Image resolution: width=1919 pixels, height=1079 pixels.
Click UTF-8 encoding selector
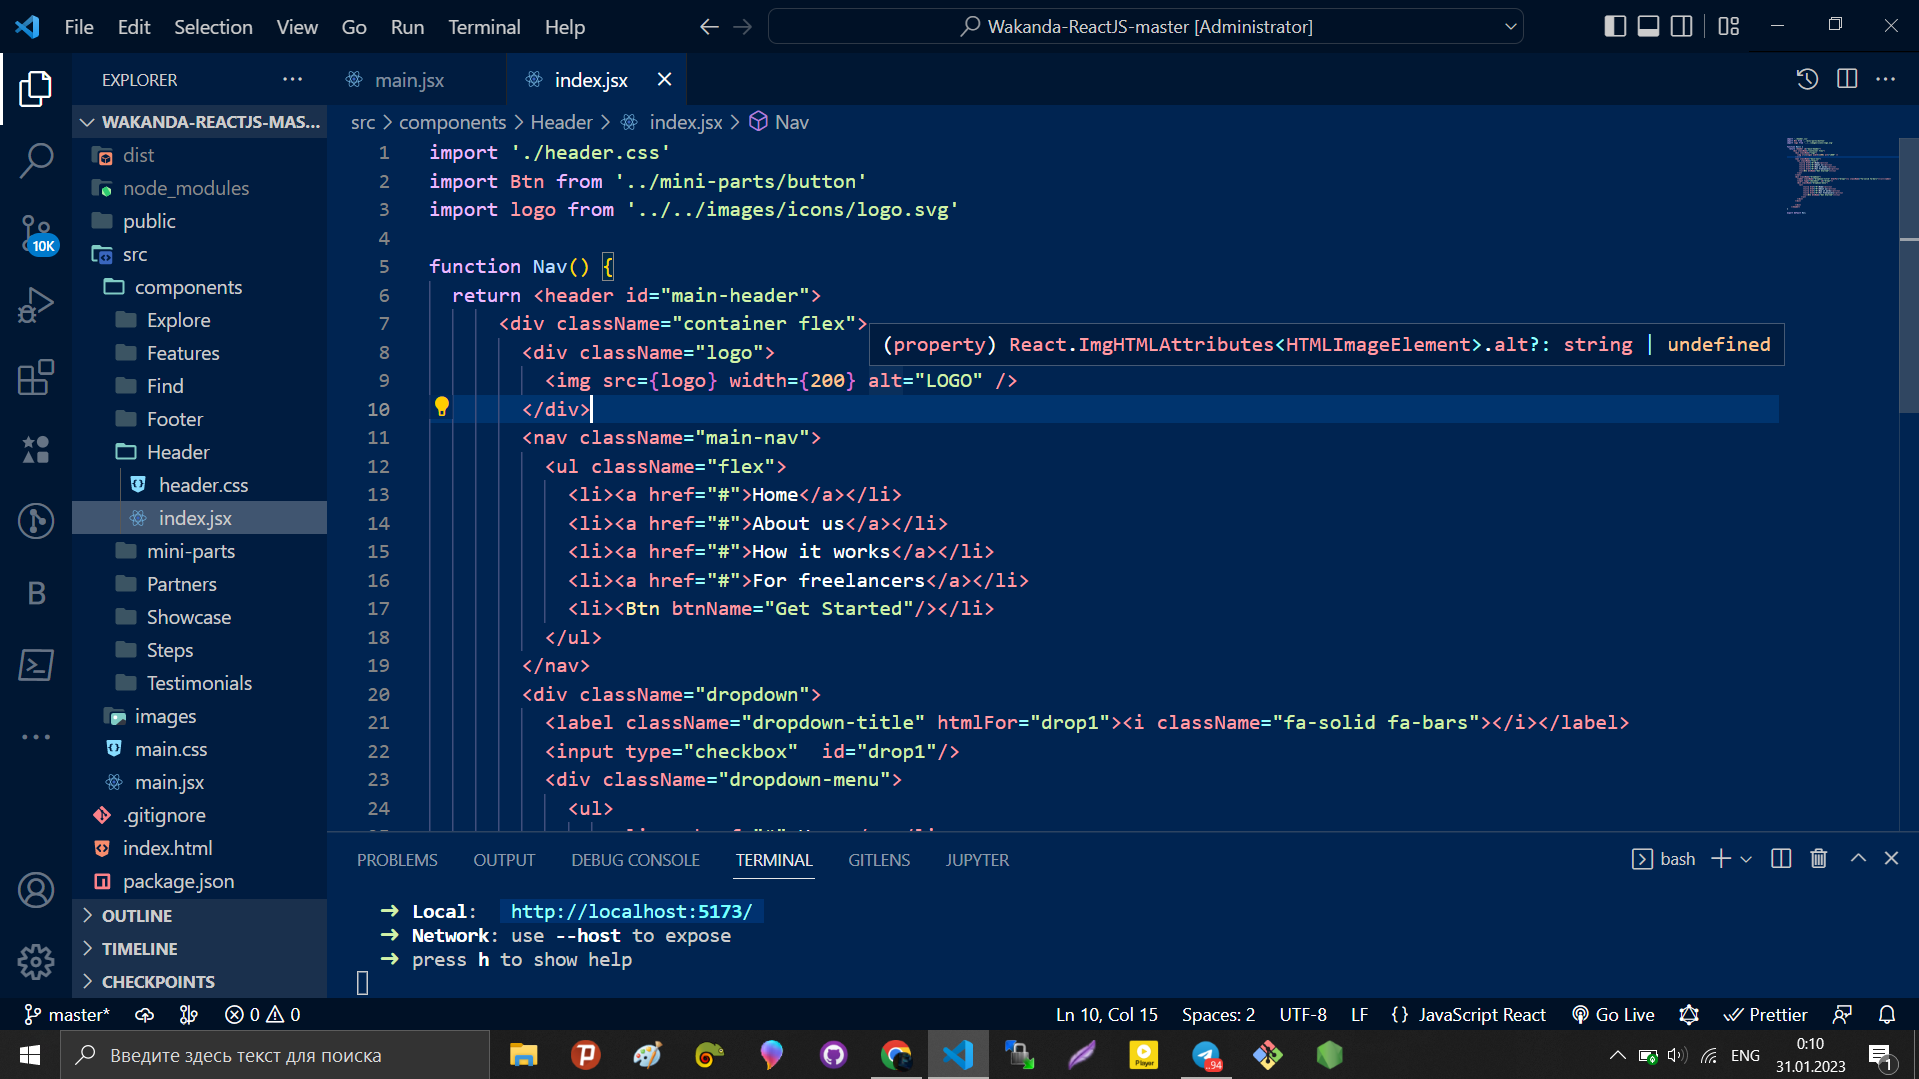pos(1303,1015)
